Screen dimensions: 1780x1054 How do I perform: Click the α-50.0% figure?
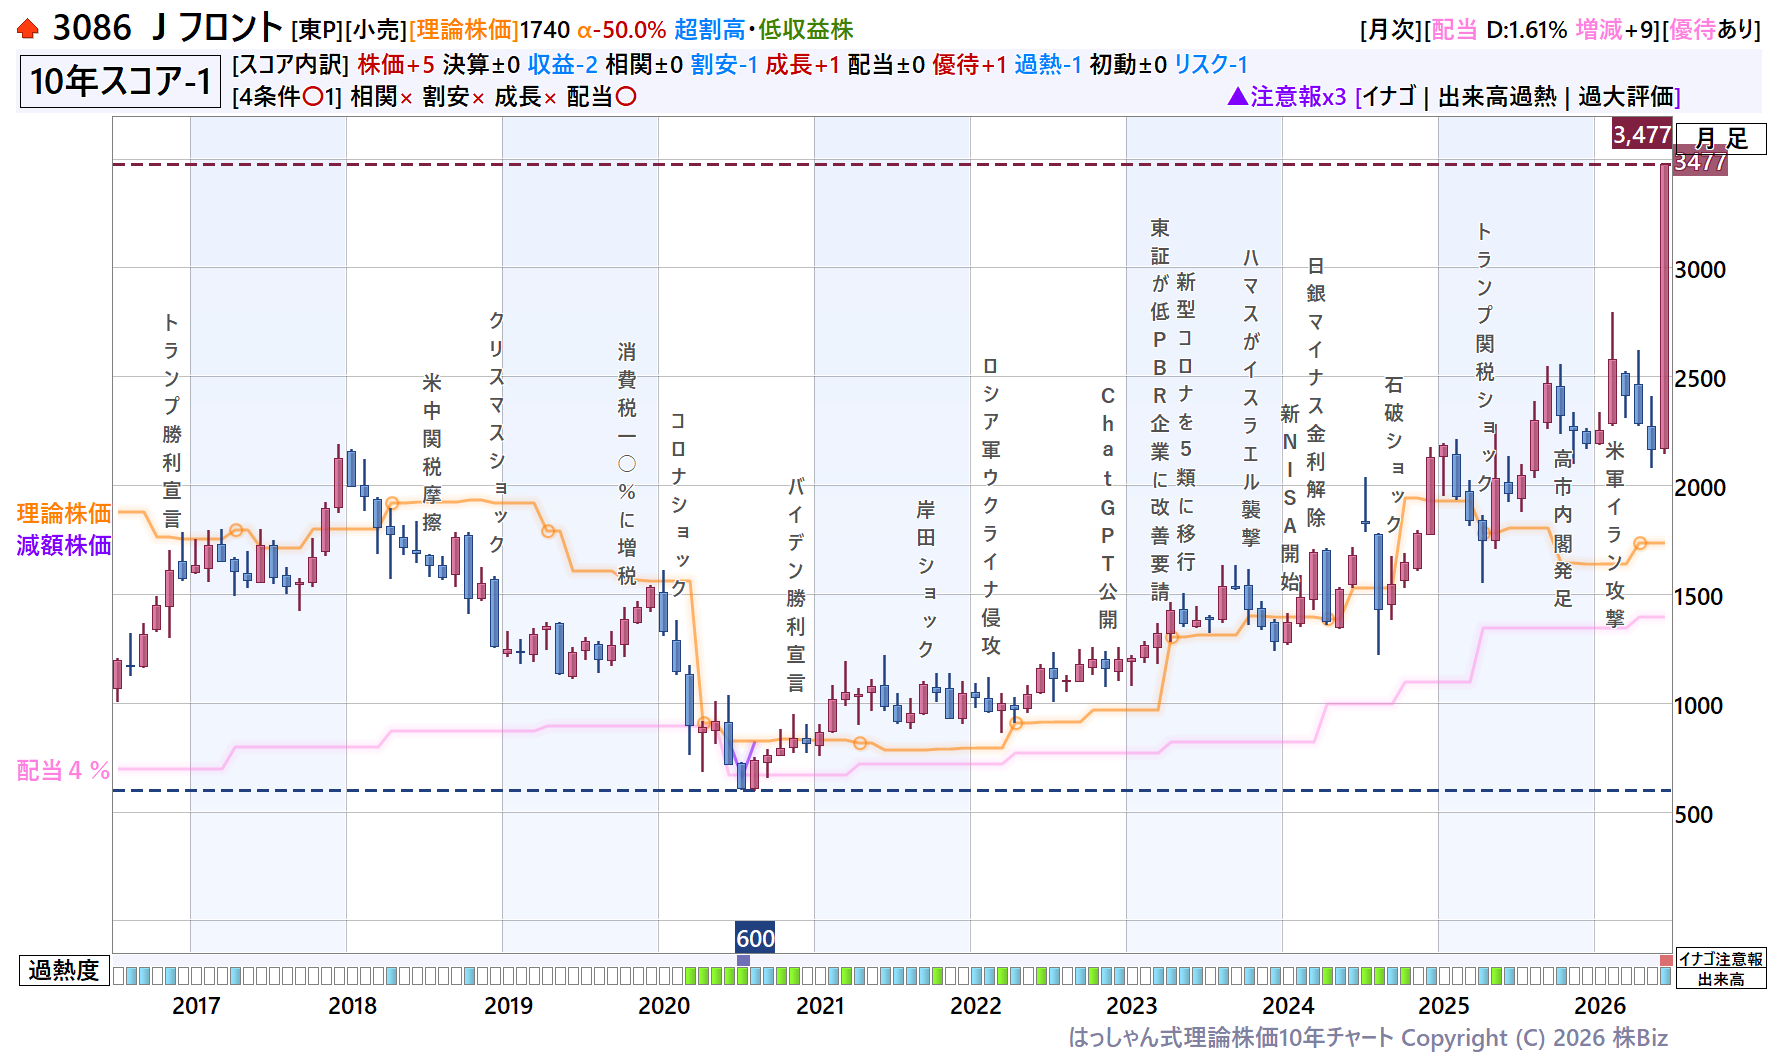[621, 31]
